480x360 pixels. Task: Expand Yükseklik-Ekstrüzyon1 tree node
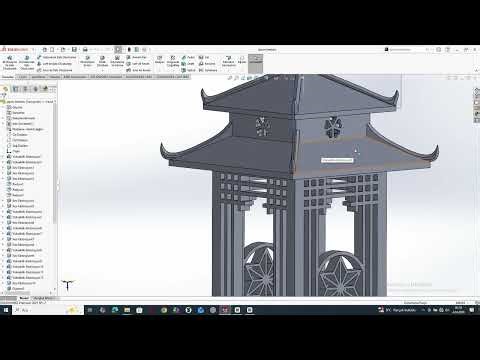3,157
